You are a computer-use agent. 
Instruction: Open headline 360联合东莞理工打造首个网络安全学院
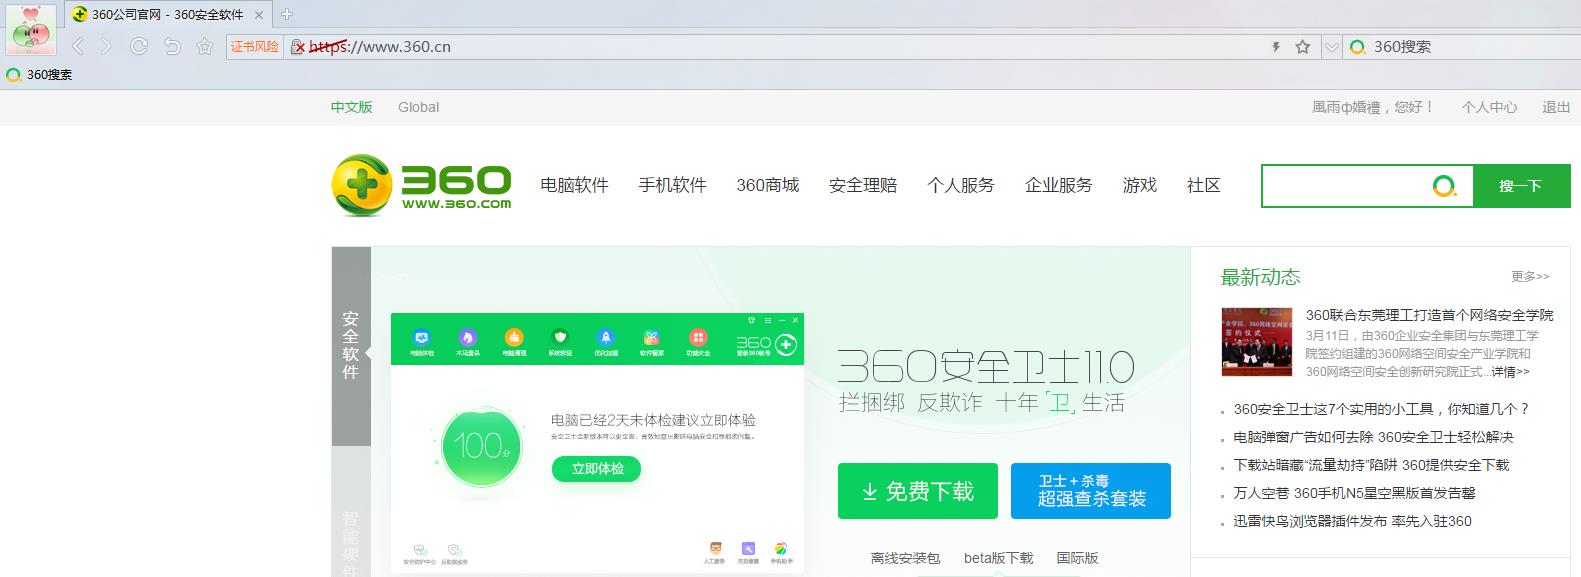1429,315
